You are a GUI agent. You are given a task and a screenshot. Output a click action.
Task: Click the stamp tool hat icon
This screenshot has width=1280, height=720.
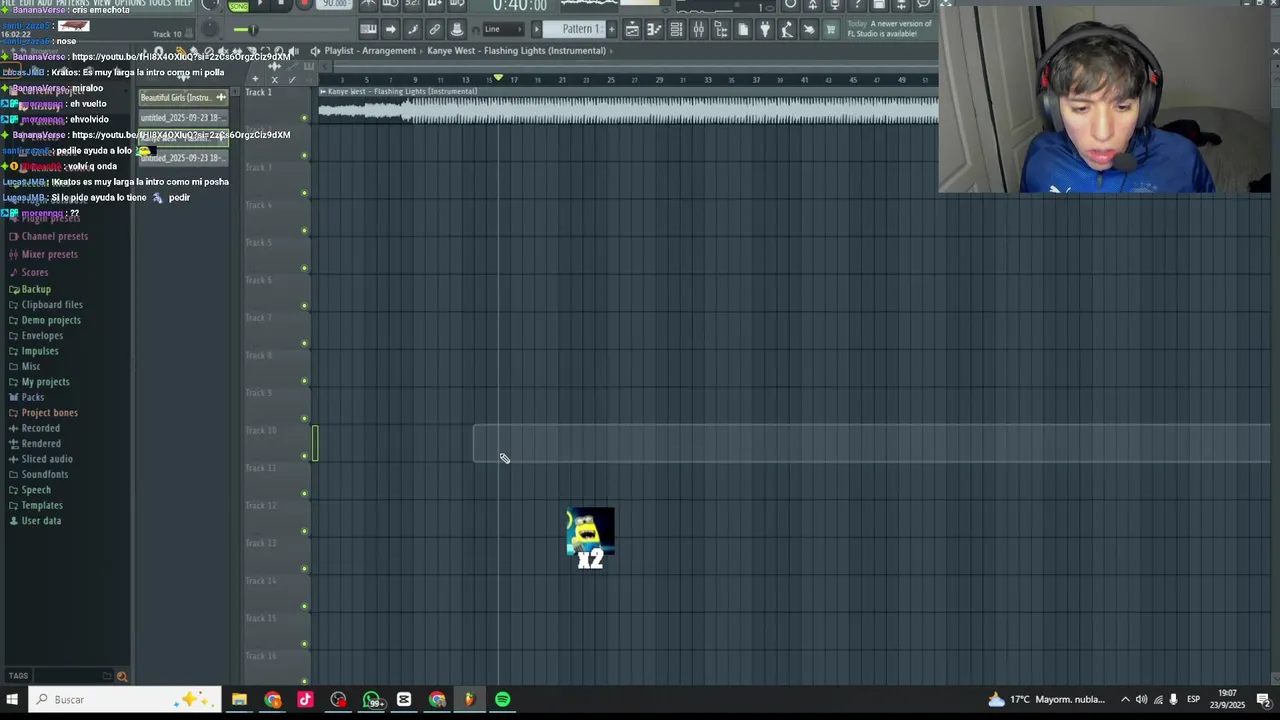(x=457, y=30)
